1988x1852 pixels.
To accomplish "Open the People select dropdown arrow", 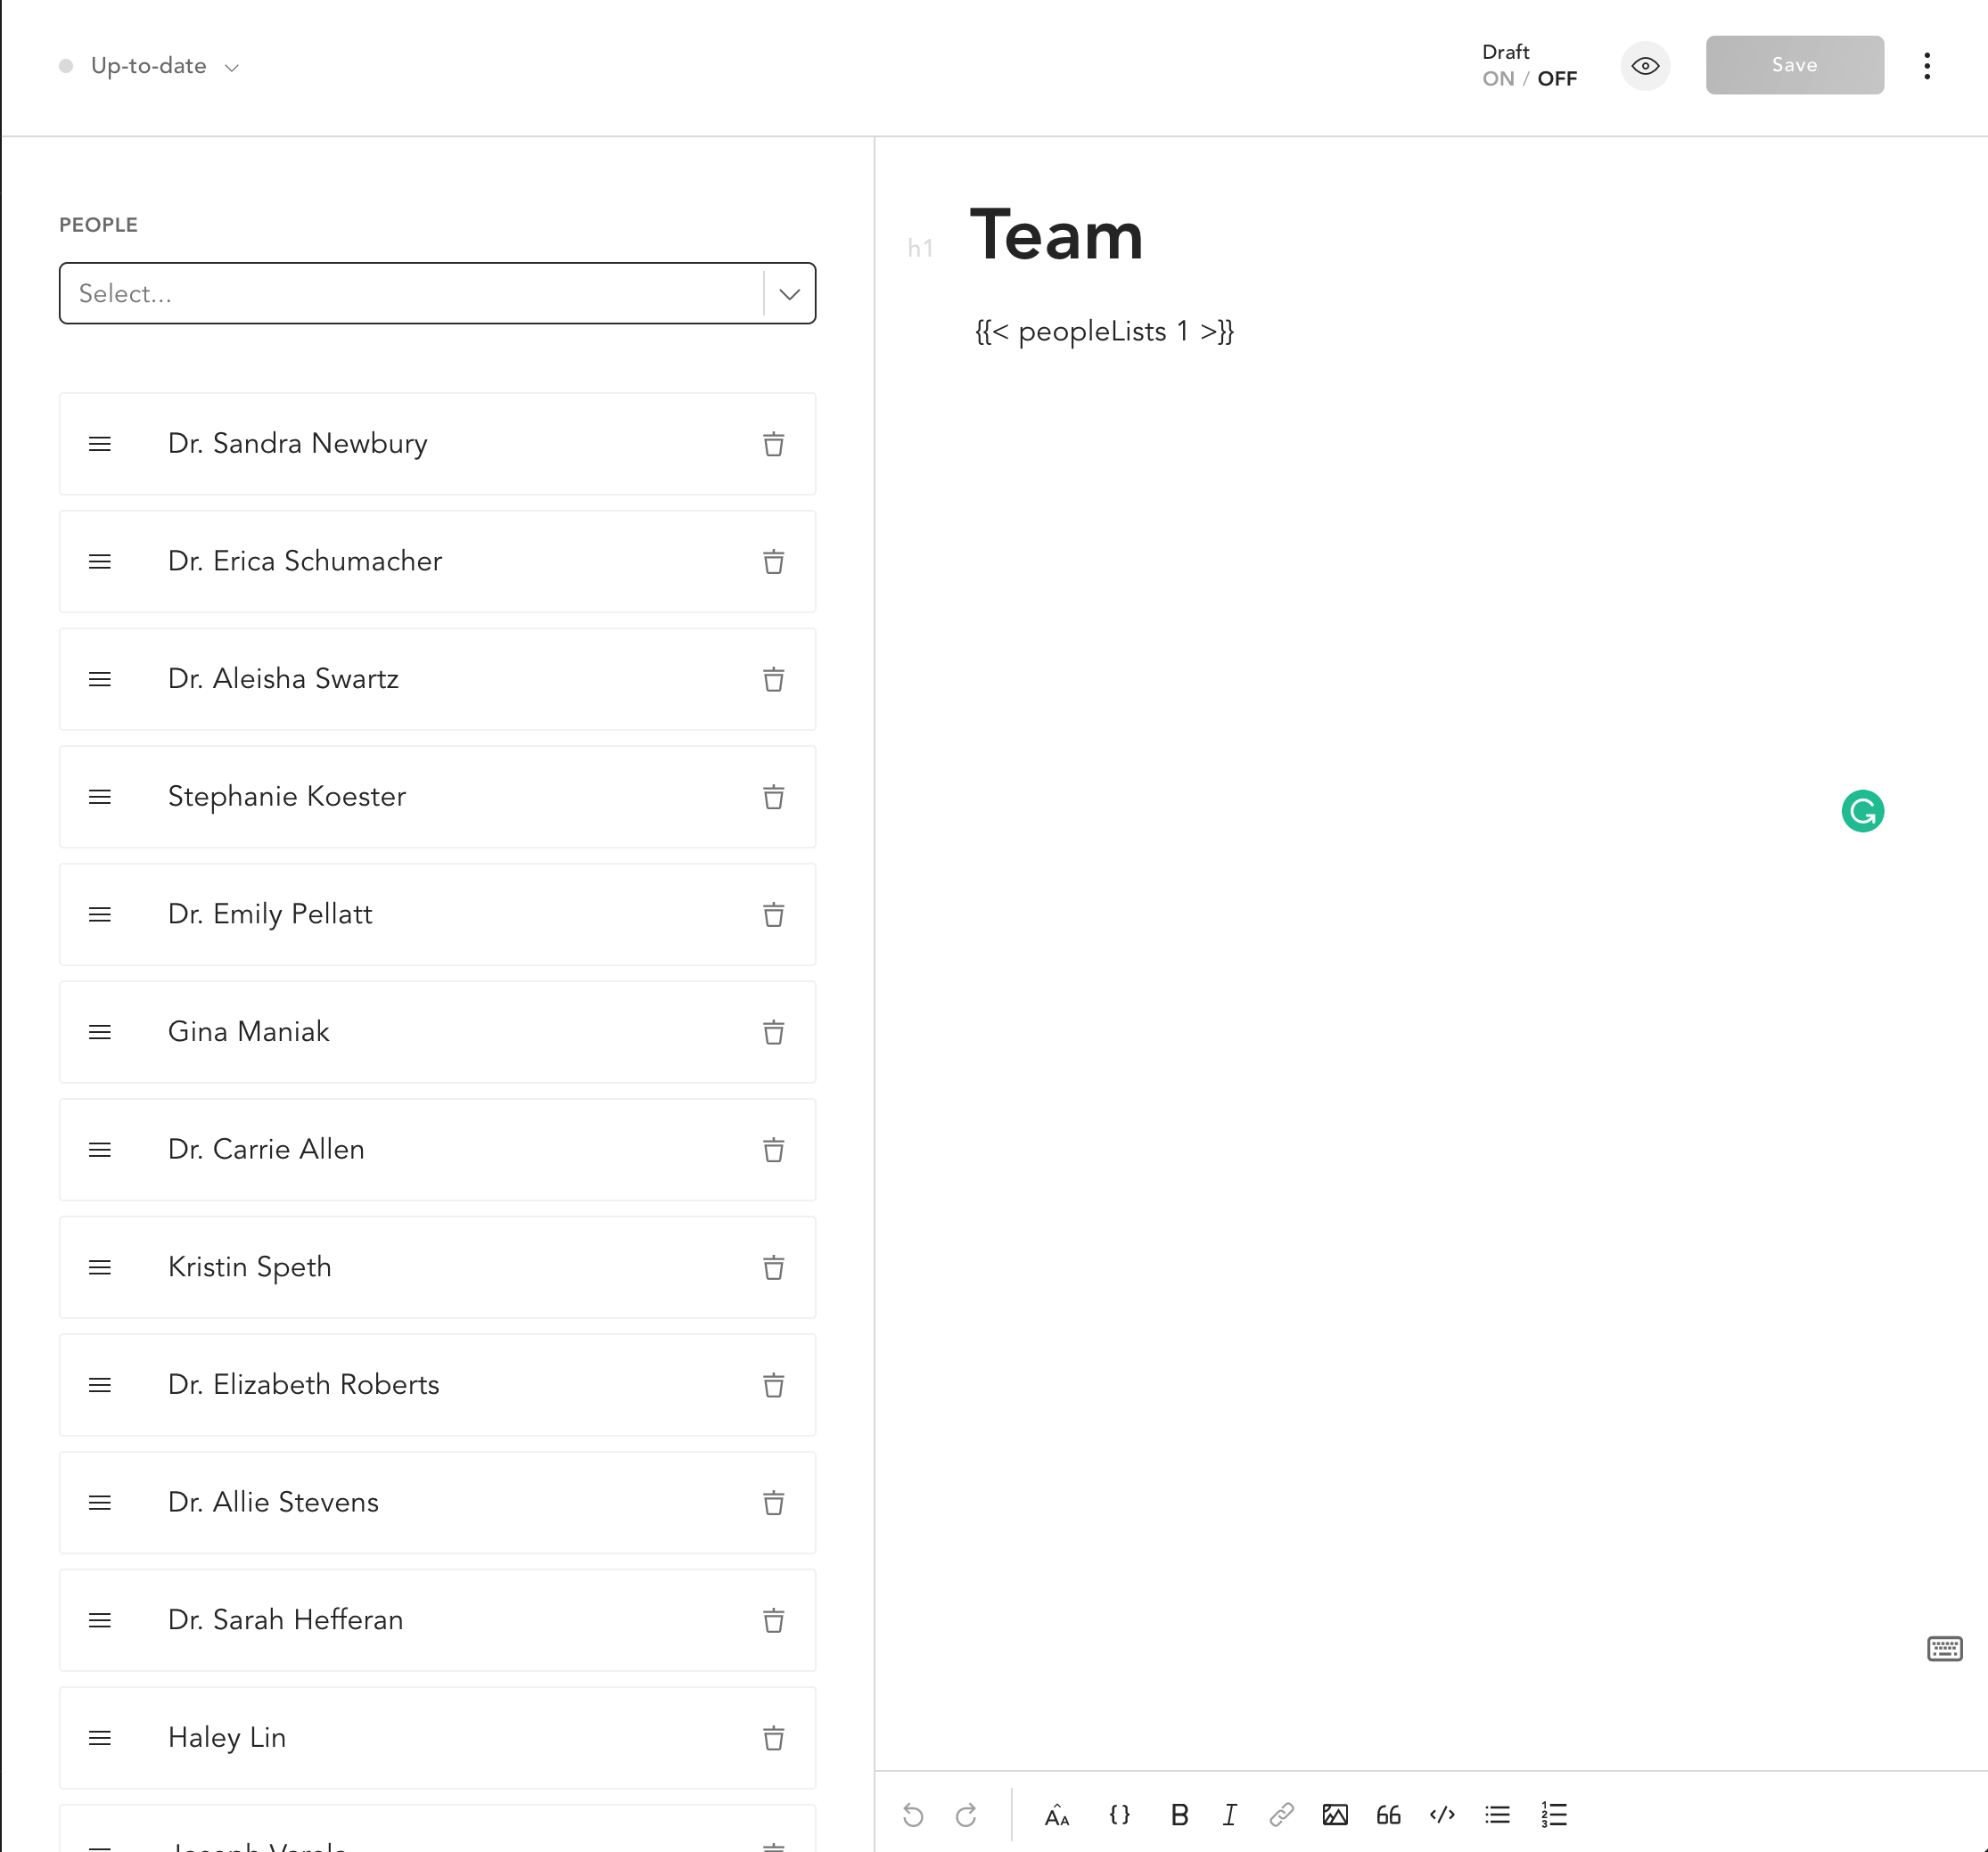I will click(789, 294).
